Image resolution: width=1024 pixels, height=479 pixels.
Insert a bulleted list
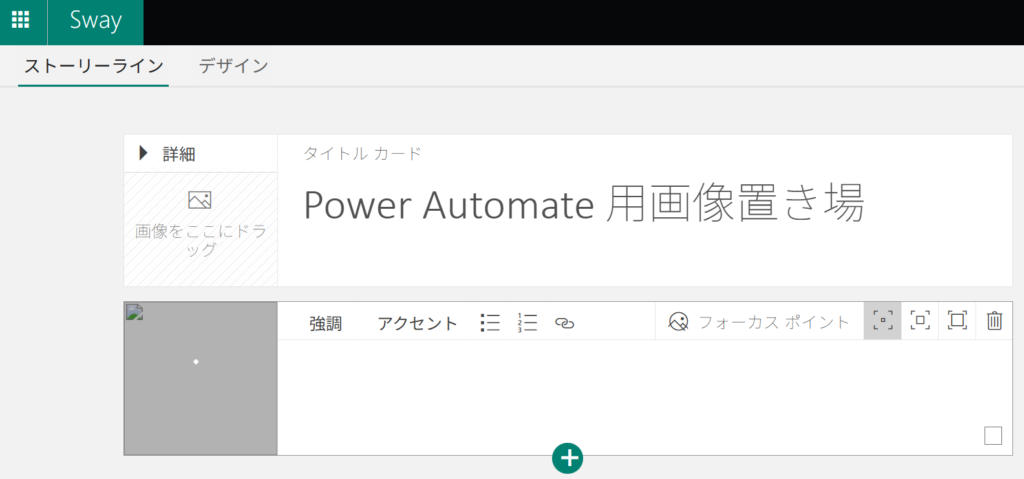pyautogui.click(x=490, y=323)
